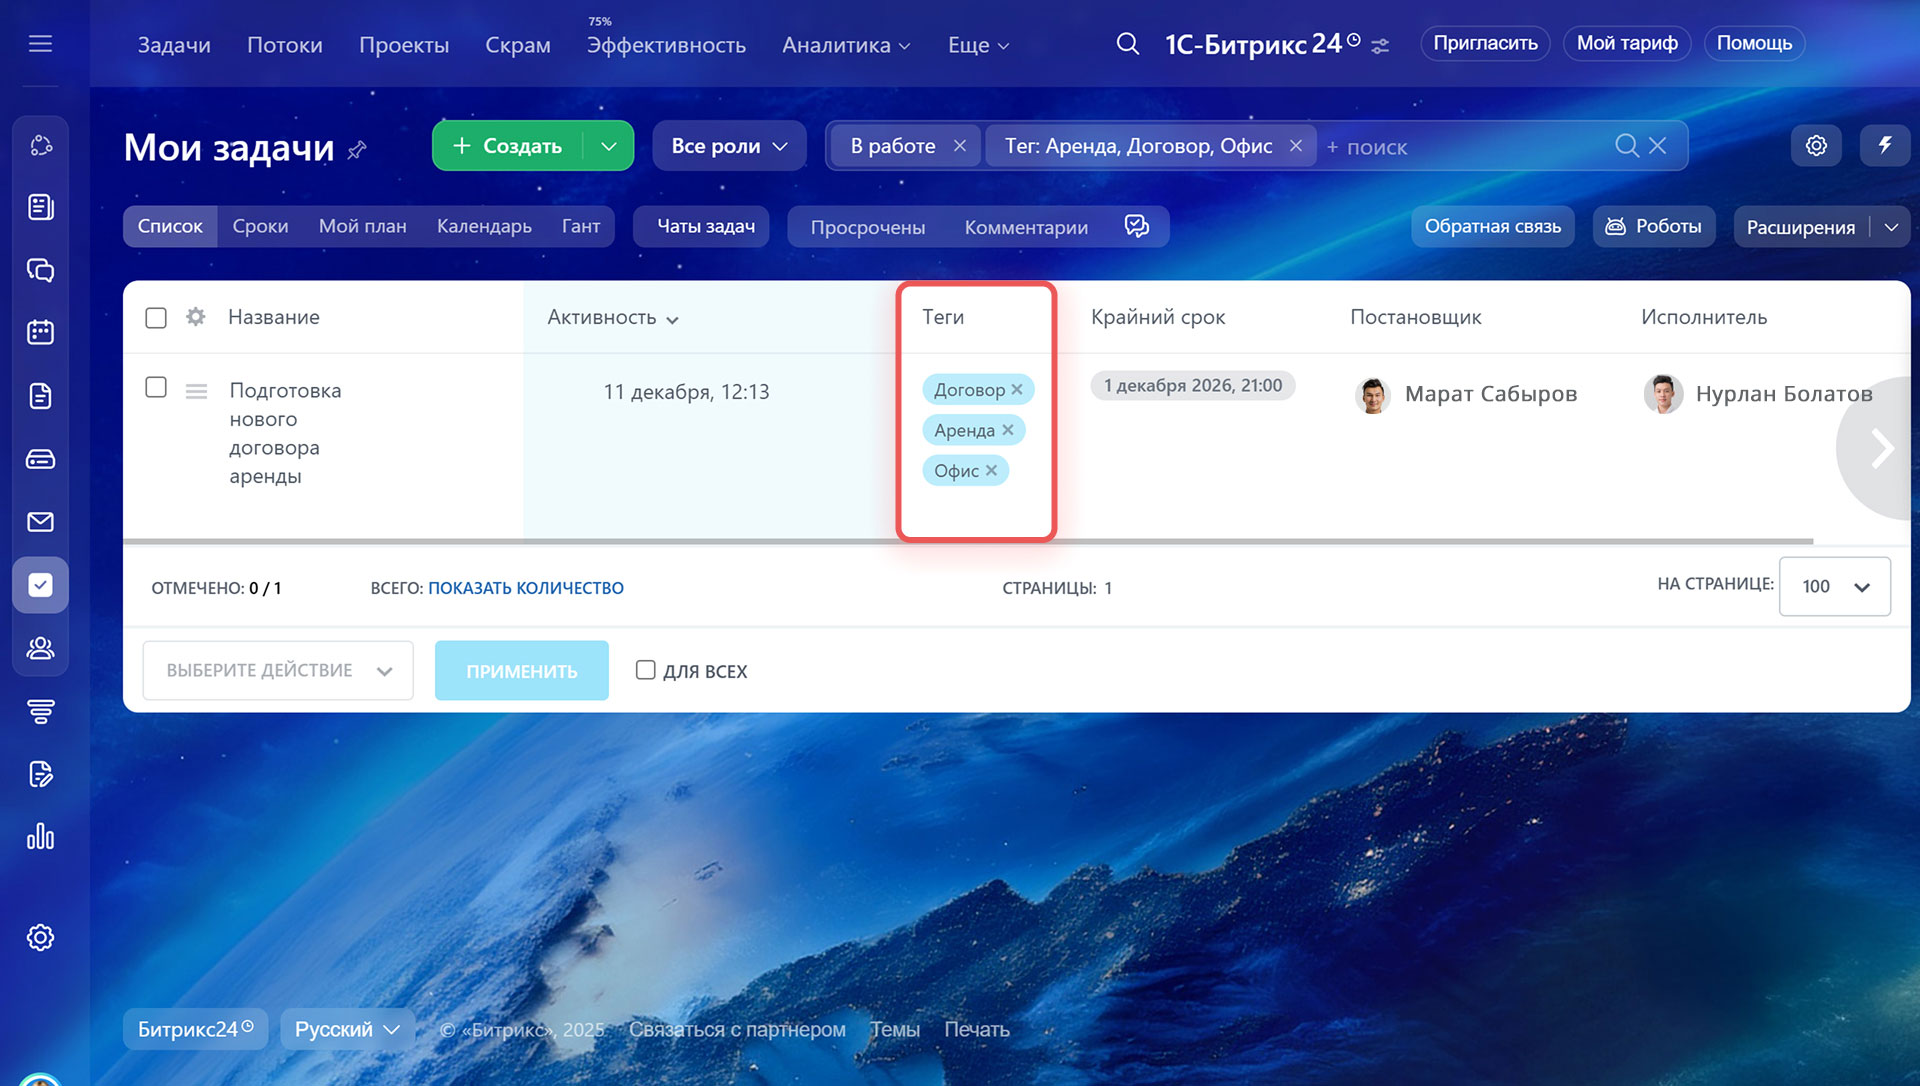Enable the ДЛЯ ВСЕХ checkbox

[x=646, y=670]
